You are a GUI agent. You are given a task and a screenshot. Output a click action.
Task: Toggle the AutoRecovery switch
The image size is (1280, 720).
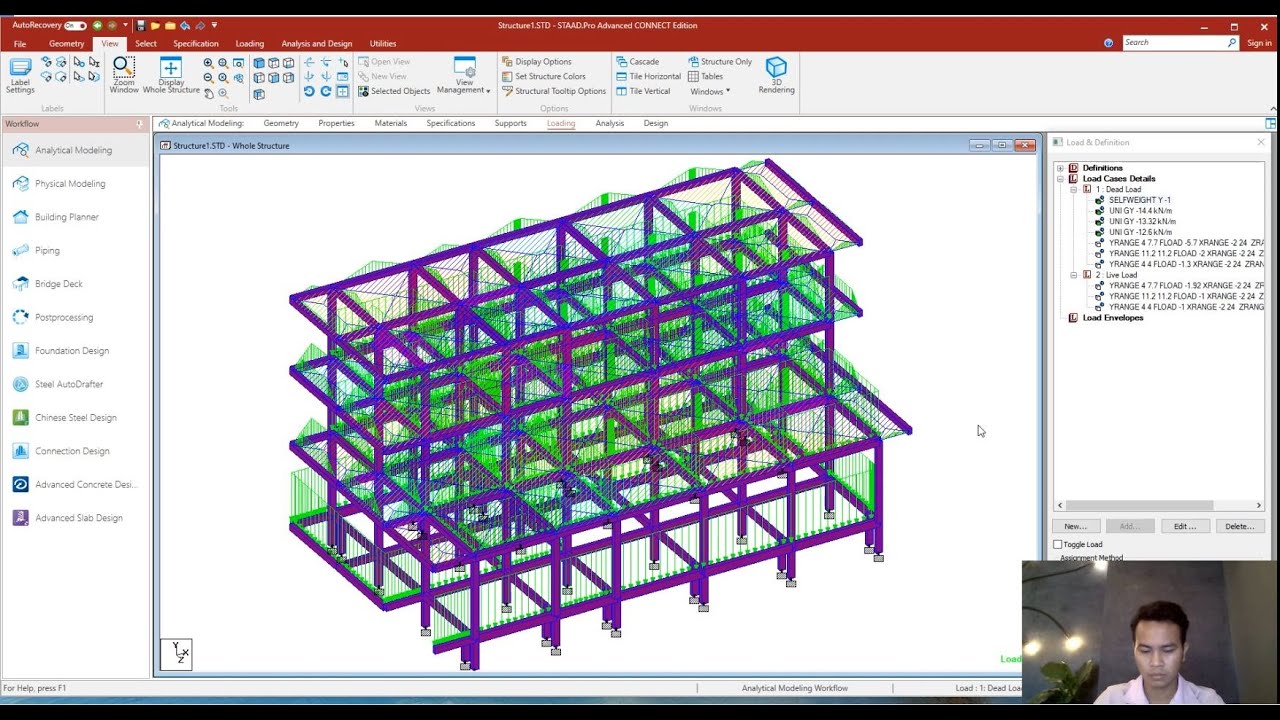coord(75,25)
